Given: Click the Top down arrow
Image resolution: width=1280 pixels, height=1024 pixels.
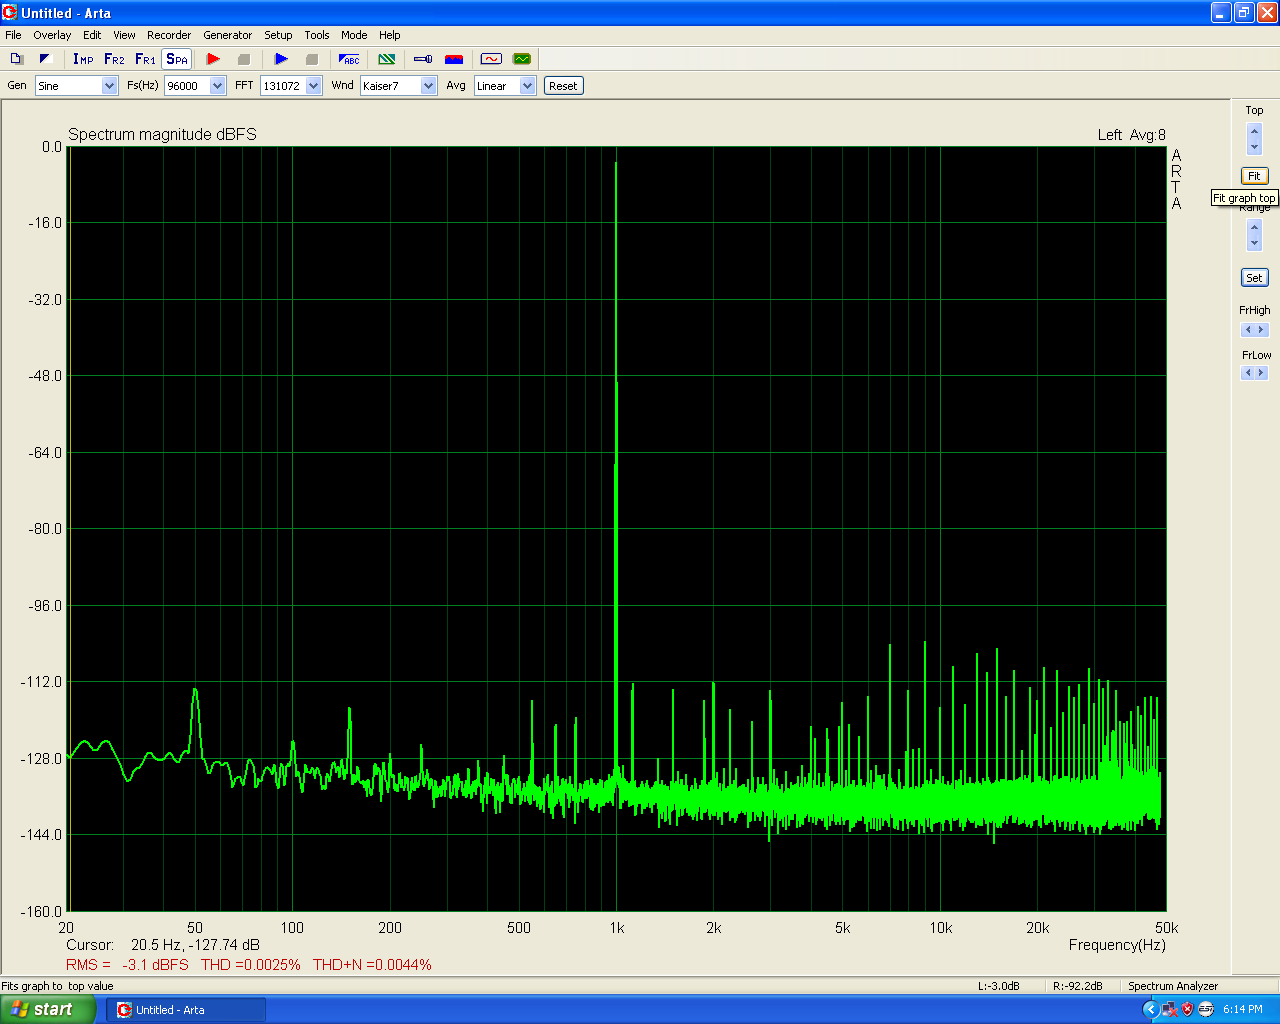Looking at the screenshot, I should [x=1254, y=147].
